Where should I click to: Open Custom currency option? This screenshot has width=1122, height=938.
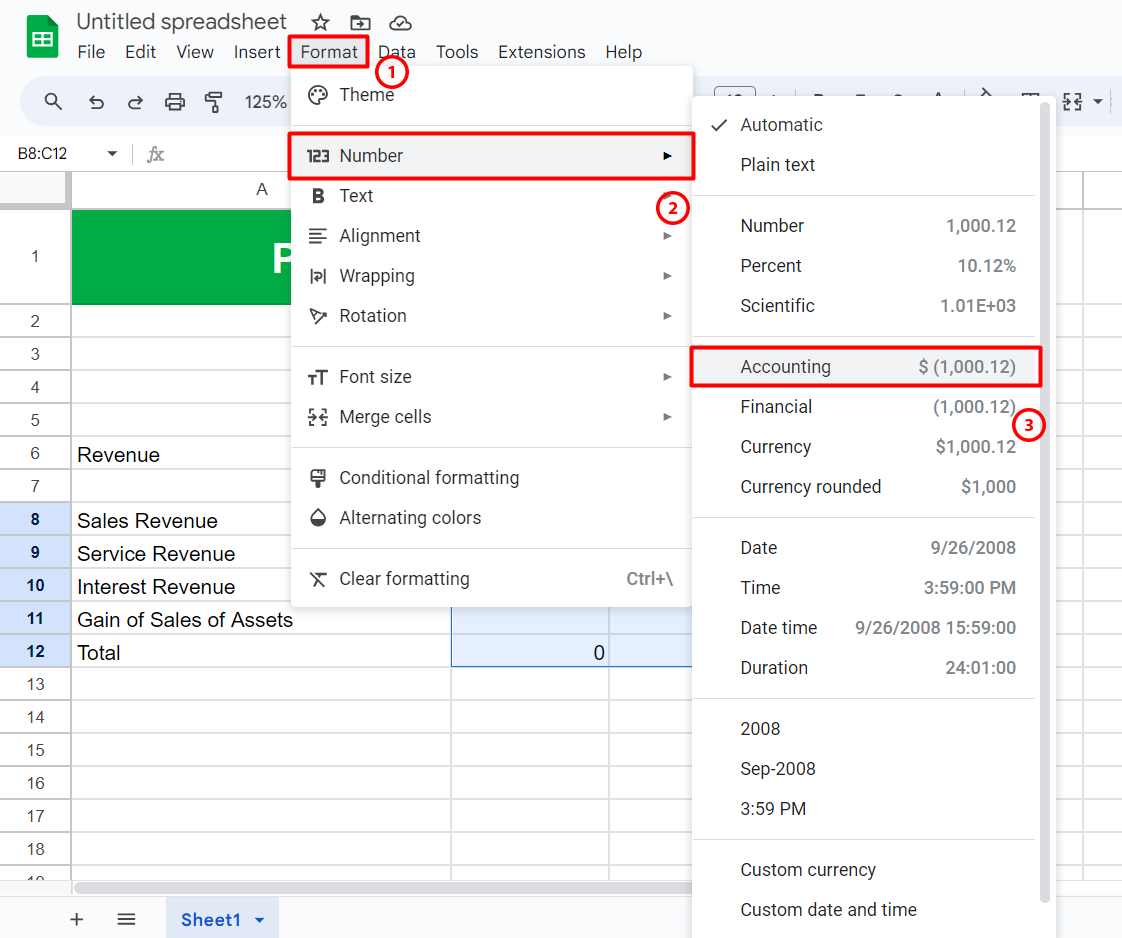(865, 870)
